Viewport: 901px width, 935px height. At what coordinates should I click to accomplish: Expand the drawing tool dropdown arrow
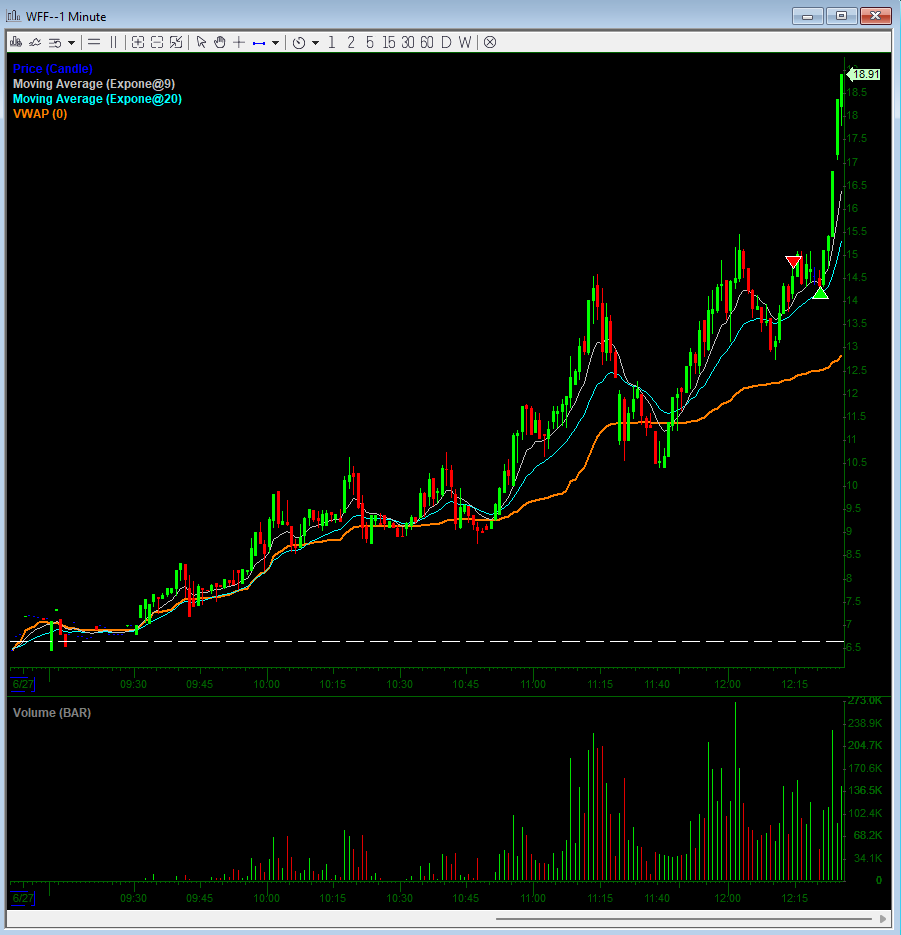(x=275, y=42)
